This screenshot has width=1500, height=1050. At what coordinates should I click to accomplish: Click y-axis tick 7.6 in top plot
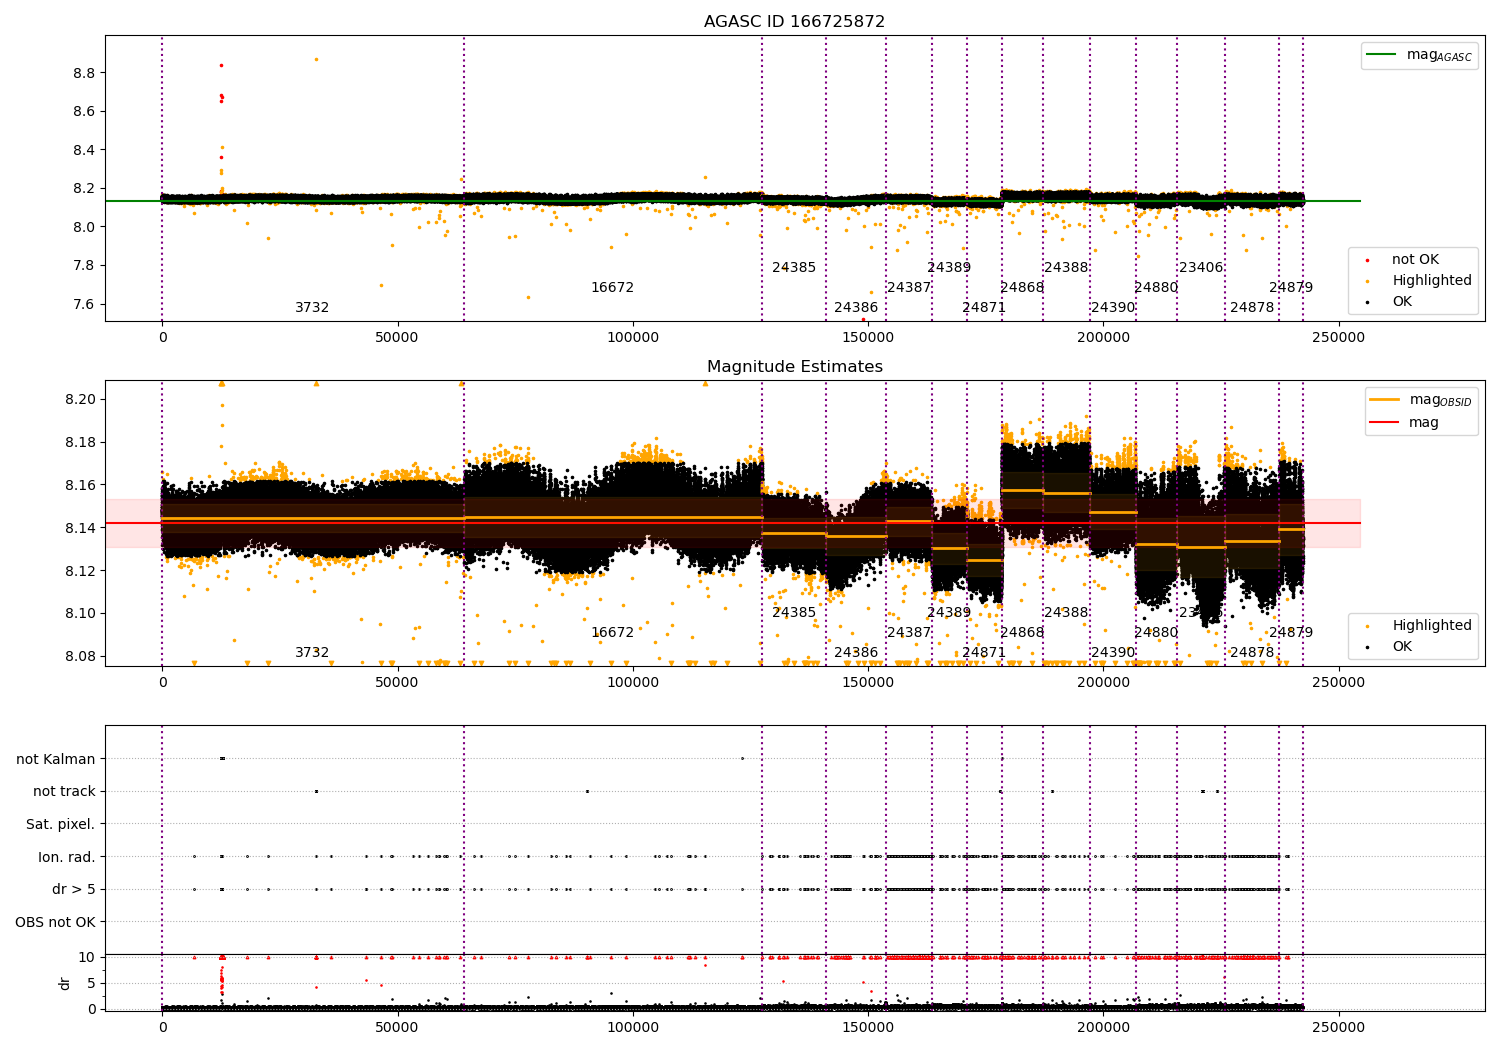point(83,304)
